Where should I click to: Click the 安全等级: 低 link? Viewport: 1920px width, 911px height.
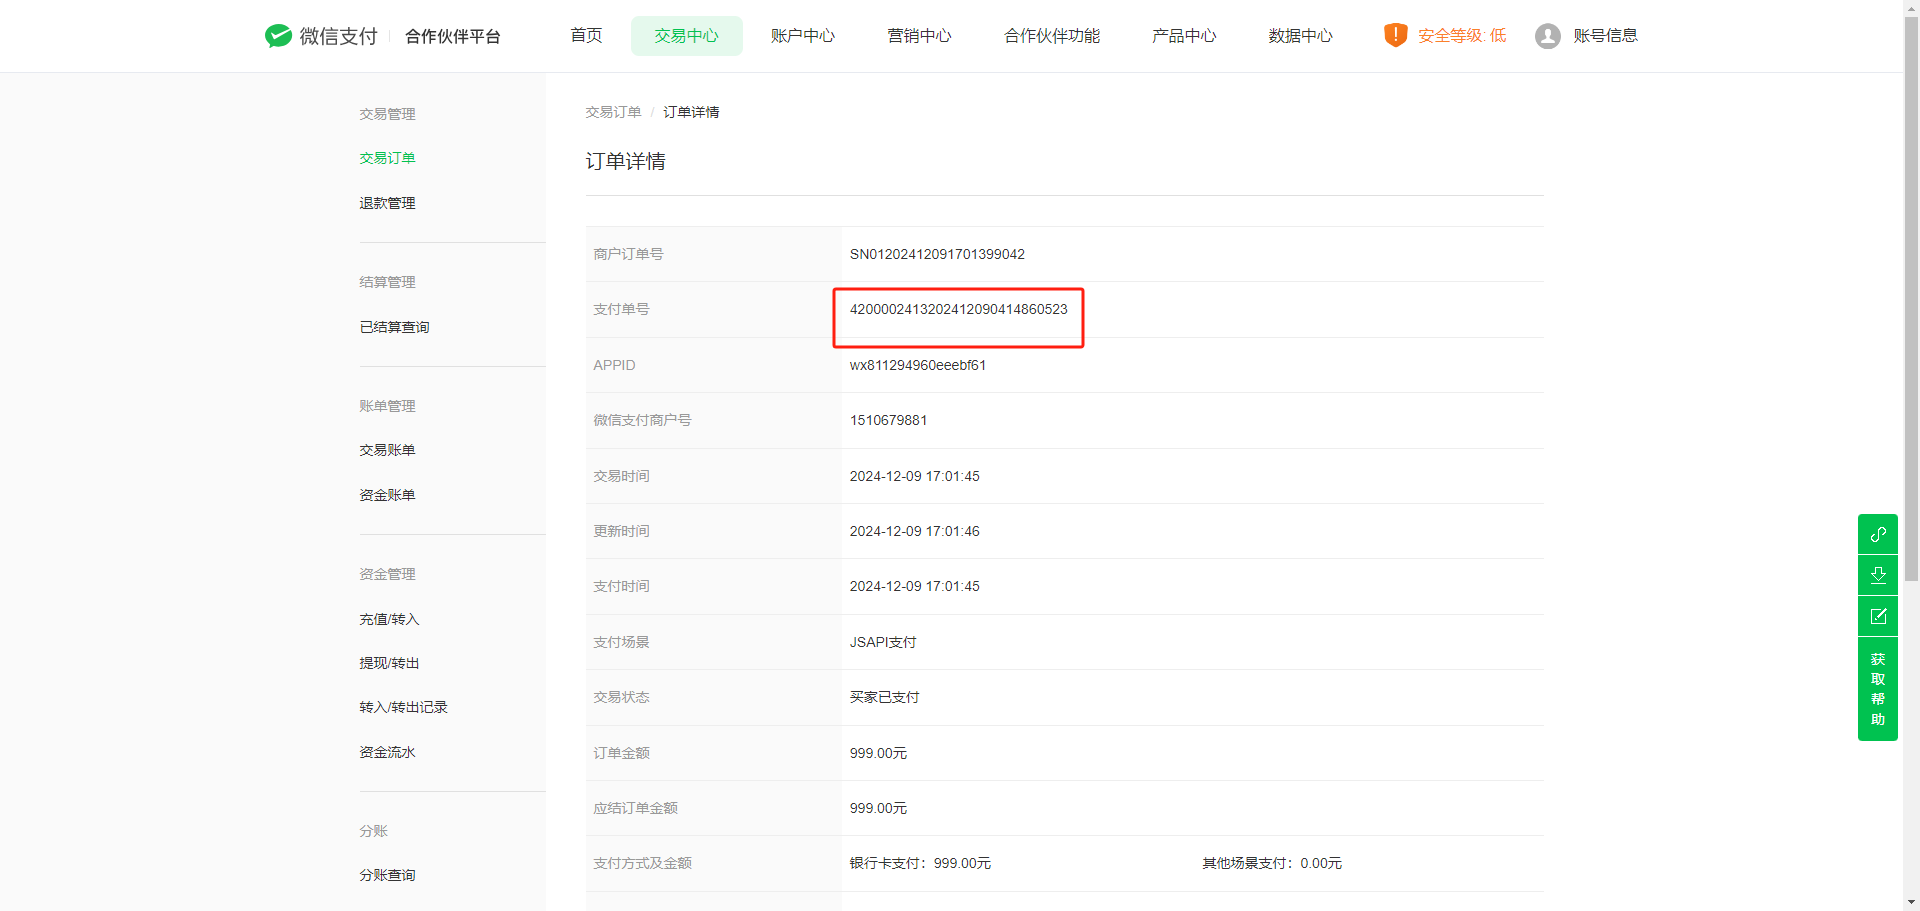(x=1462, y=36)
